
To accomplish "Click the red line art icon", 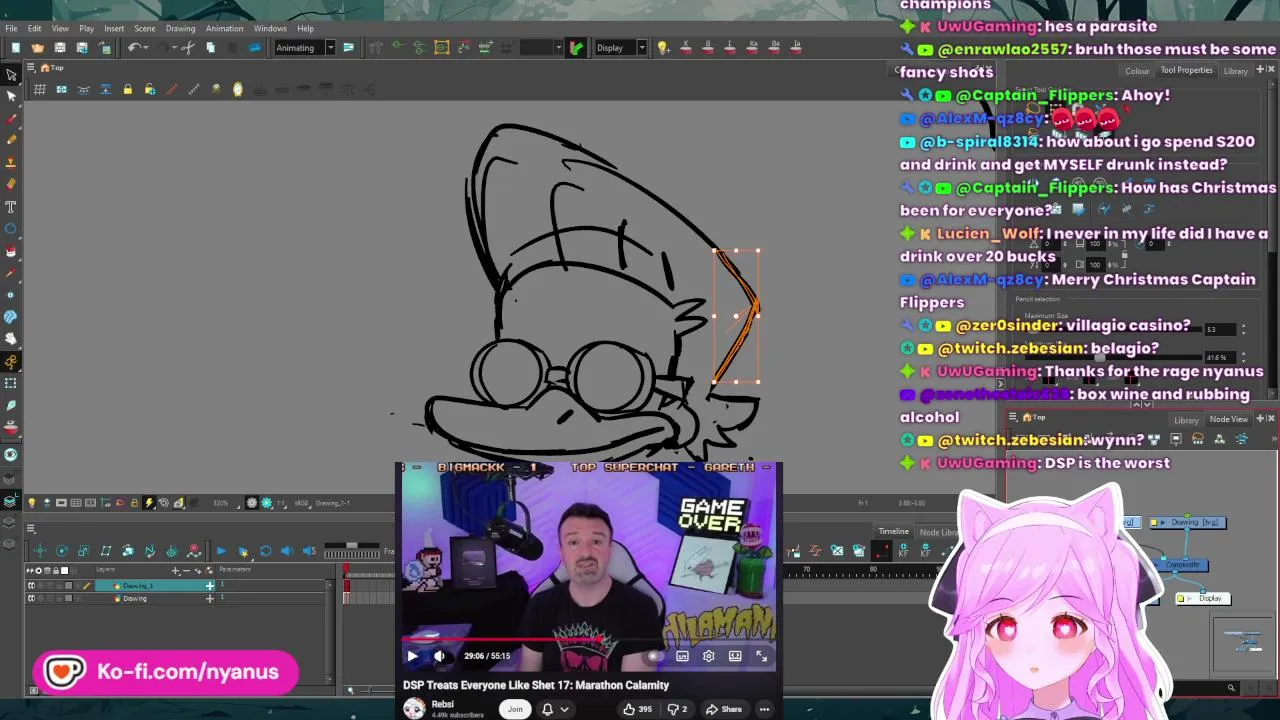I will click(171, 90).
